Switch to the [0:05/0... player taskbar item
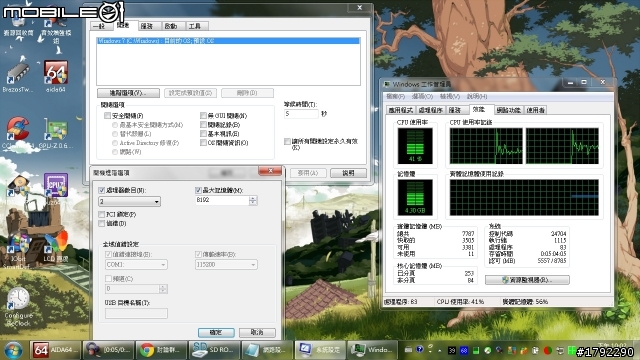The image size is (640, 360). pyautogui.click(x=109, y=350)
